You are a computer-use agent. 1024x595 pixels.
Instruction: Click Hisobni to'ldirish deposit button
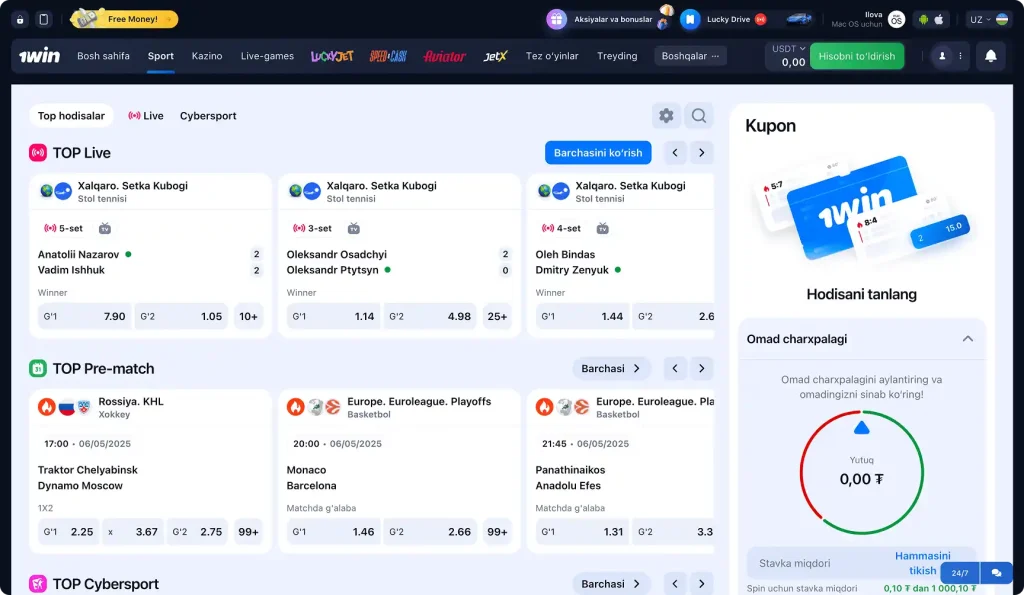(857, 56)
